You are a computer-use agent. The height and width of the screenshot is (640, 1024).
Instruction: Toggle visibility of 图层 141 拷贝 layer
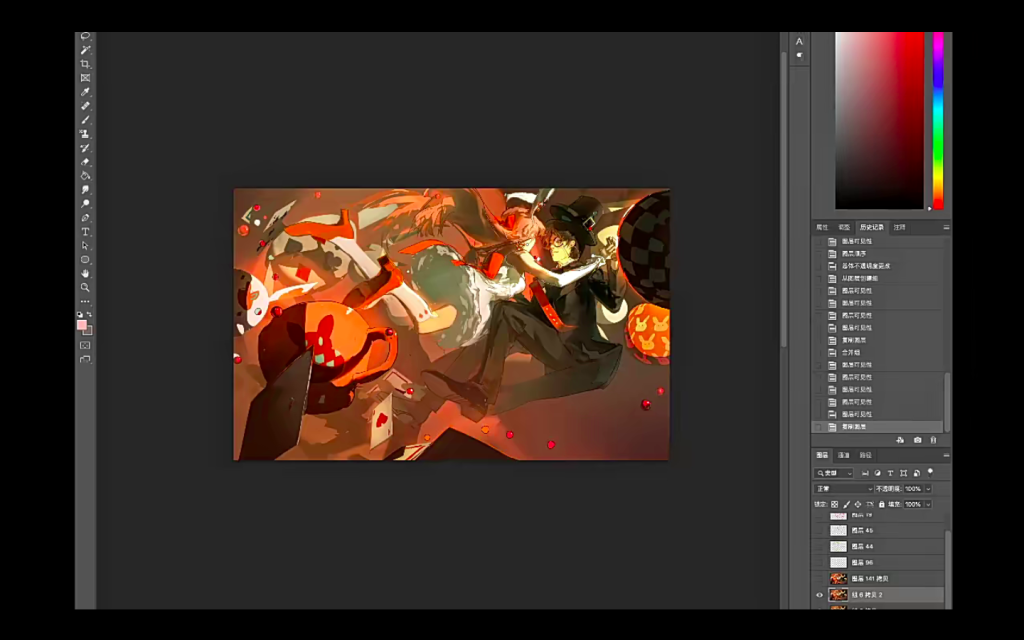(820, 578)
